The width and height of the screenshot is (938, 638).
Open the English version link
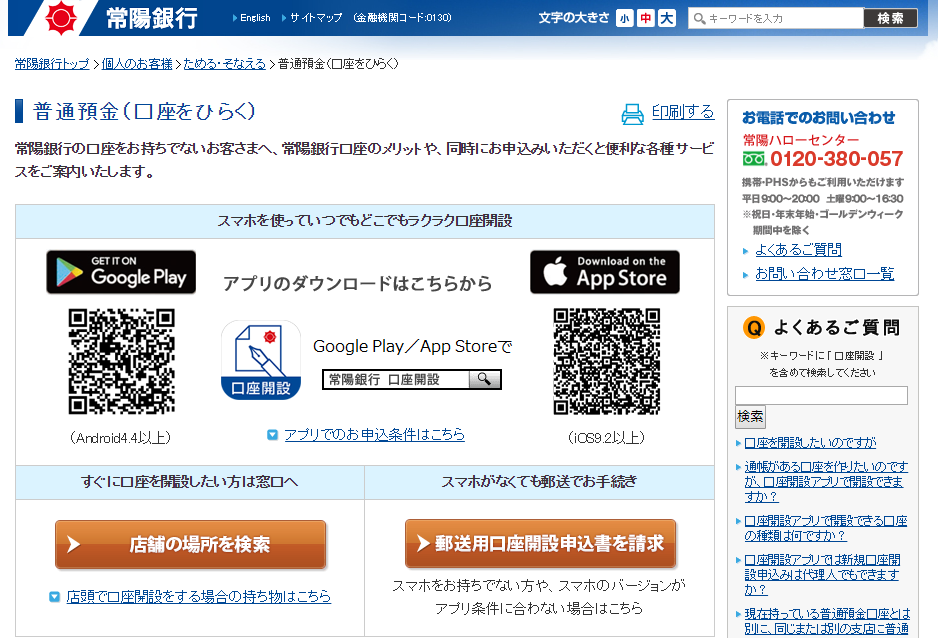tap(255, 18)
